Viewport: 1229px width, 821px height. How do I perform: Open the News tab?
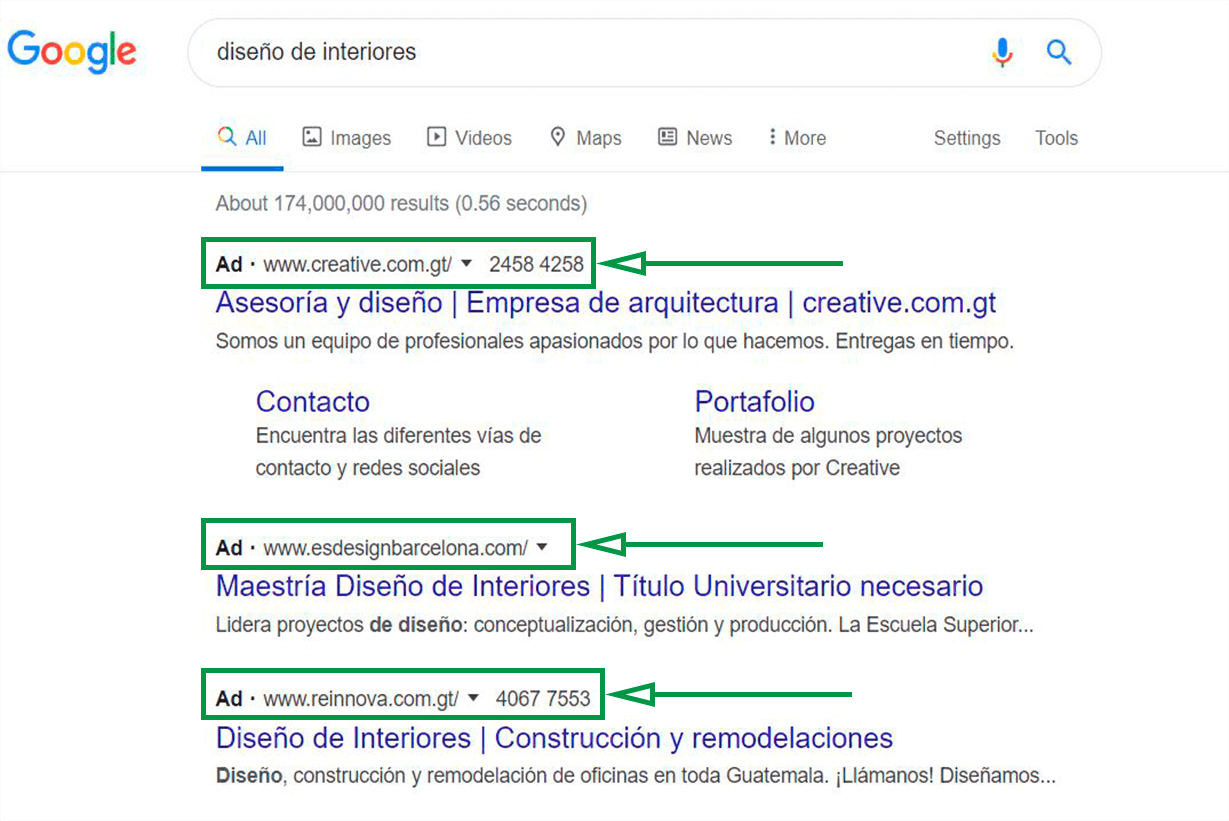(695, 138)
